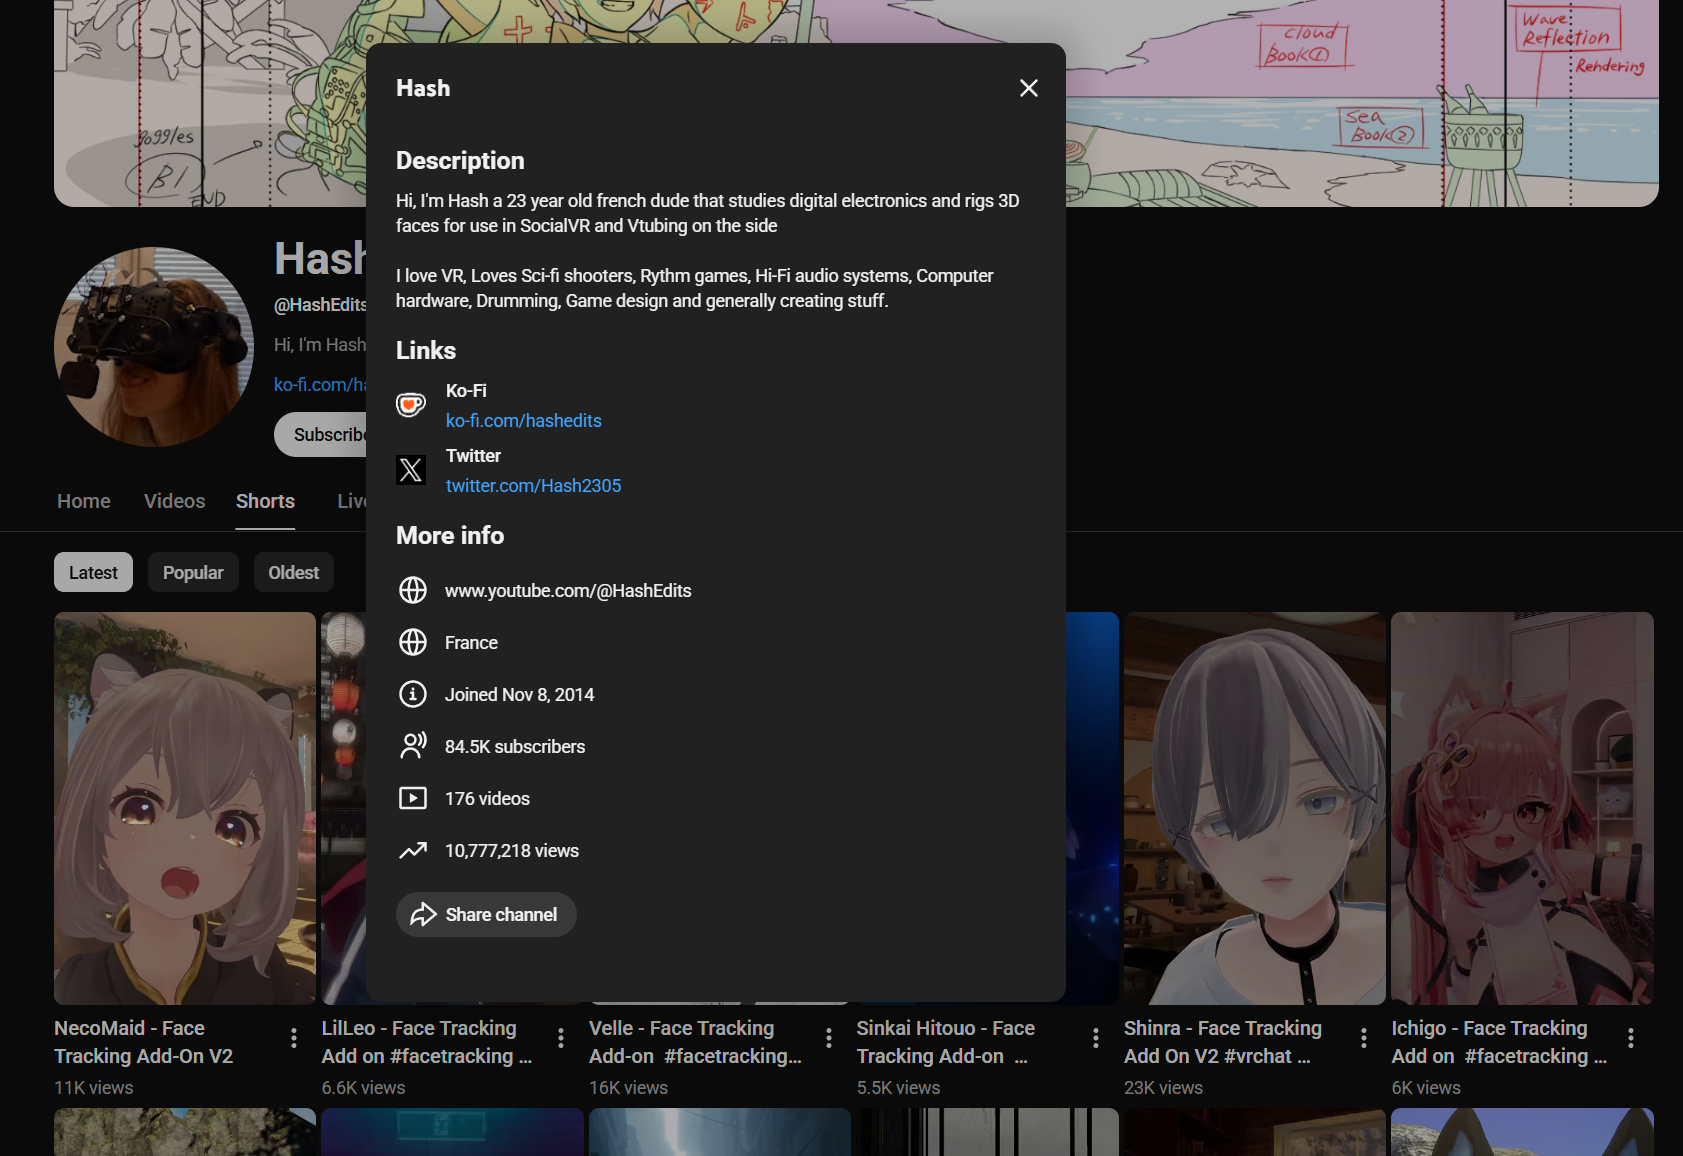Click the globe icon beside the channel URL
The image size is (1683, 1156).
[x=413, y=590]
